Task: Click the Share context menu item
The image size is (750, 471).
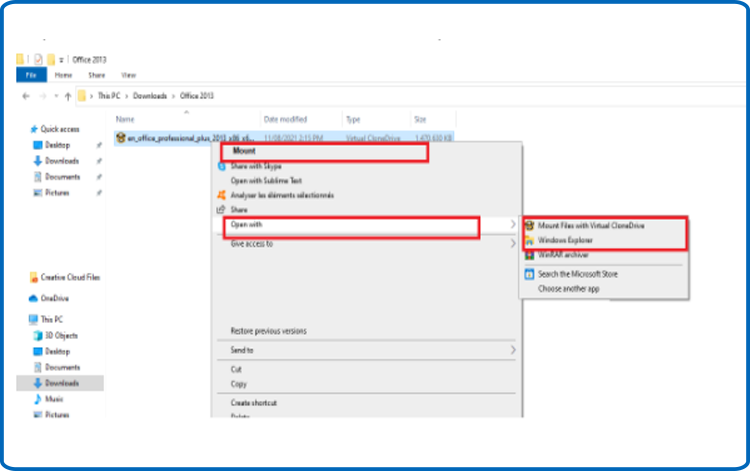Action: coord(239,210)
